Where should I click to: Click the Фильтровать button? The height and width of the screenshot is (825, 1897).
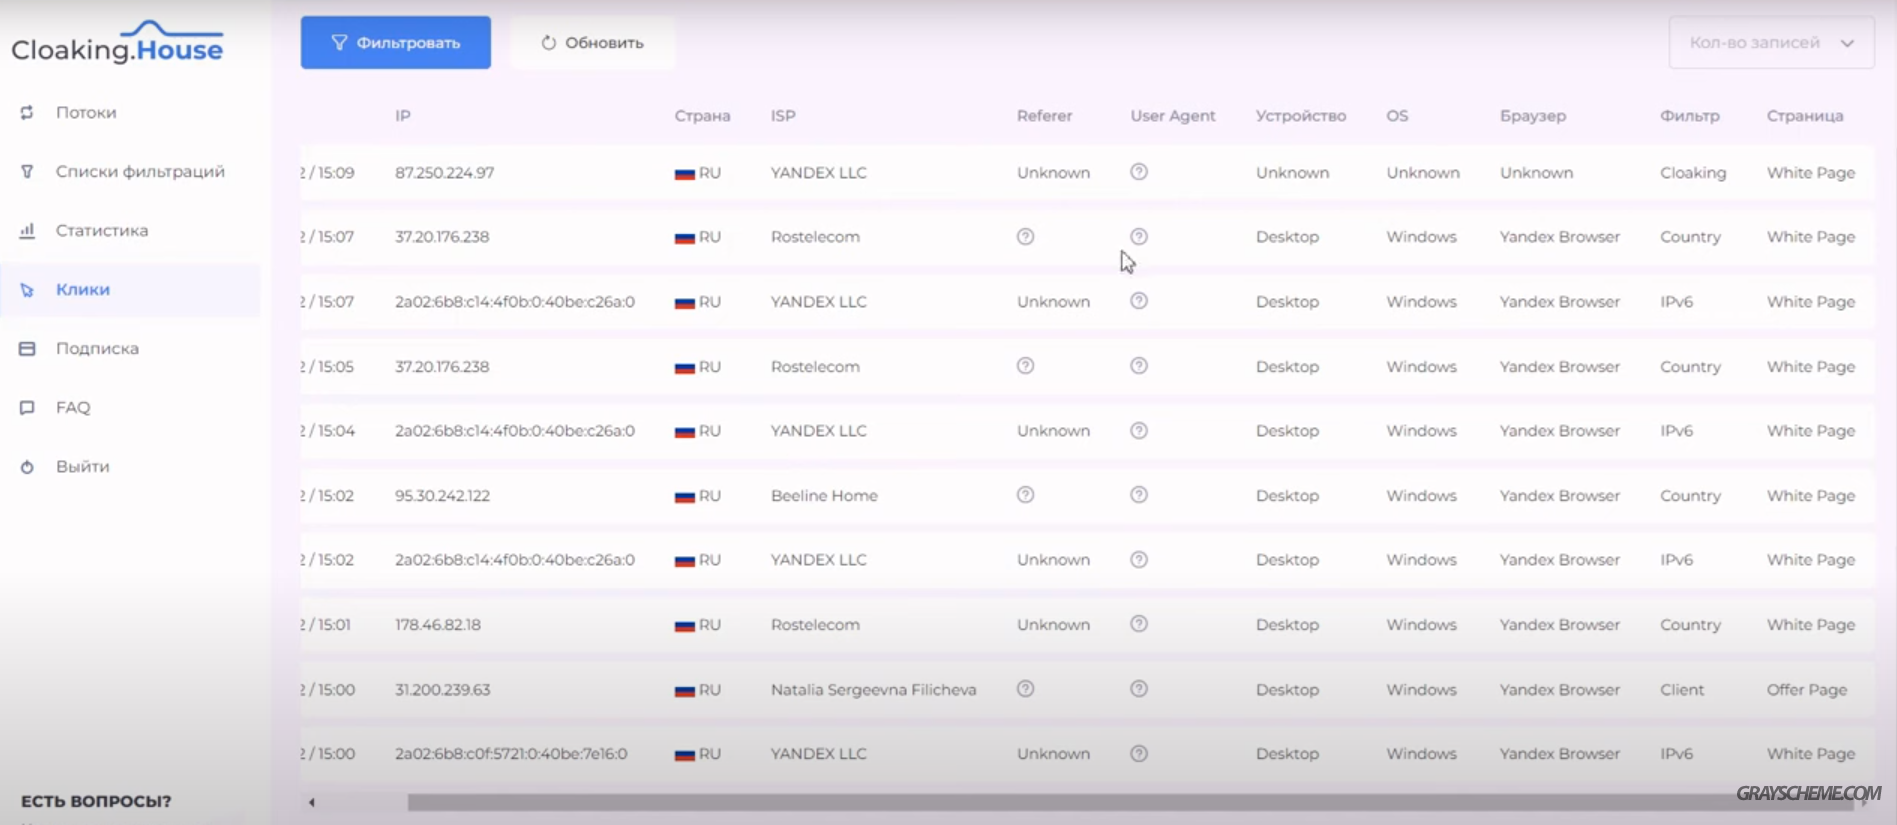(396, 42)
